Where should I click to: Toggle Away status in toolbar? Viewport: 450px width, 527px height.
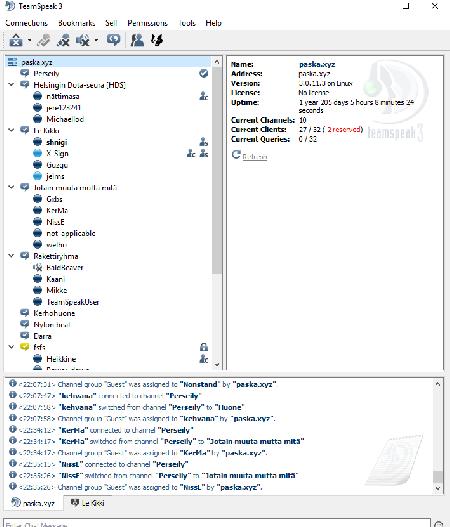pos(64,40)
